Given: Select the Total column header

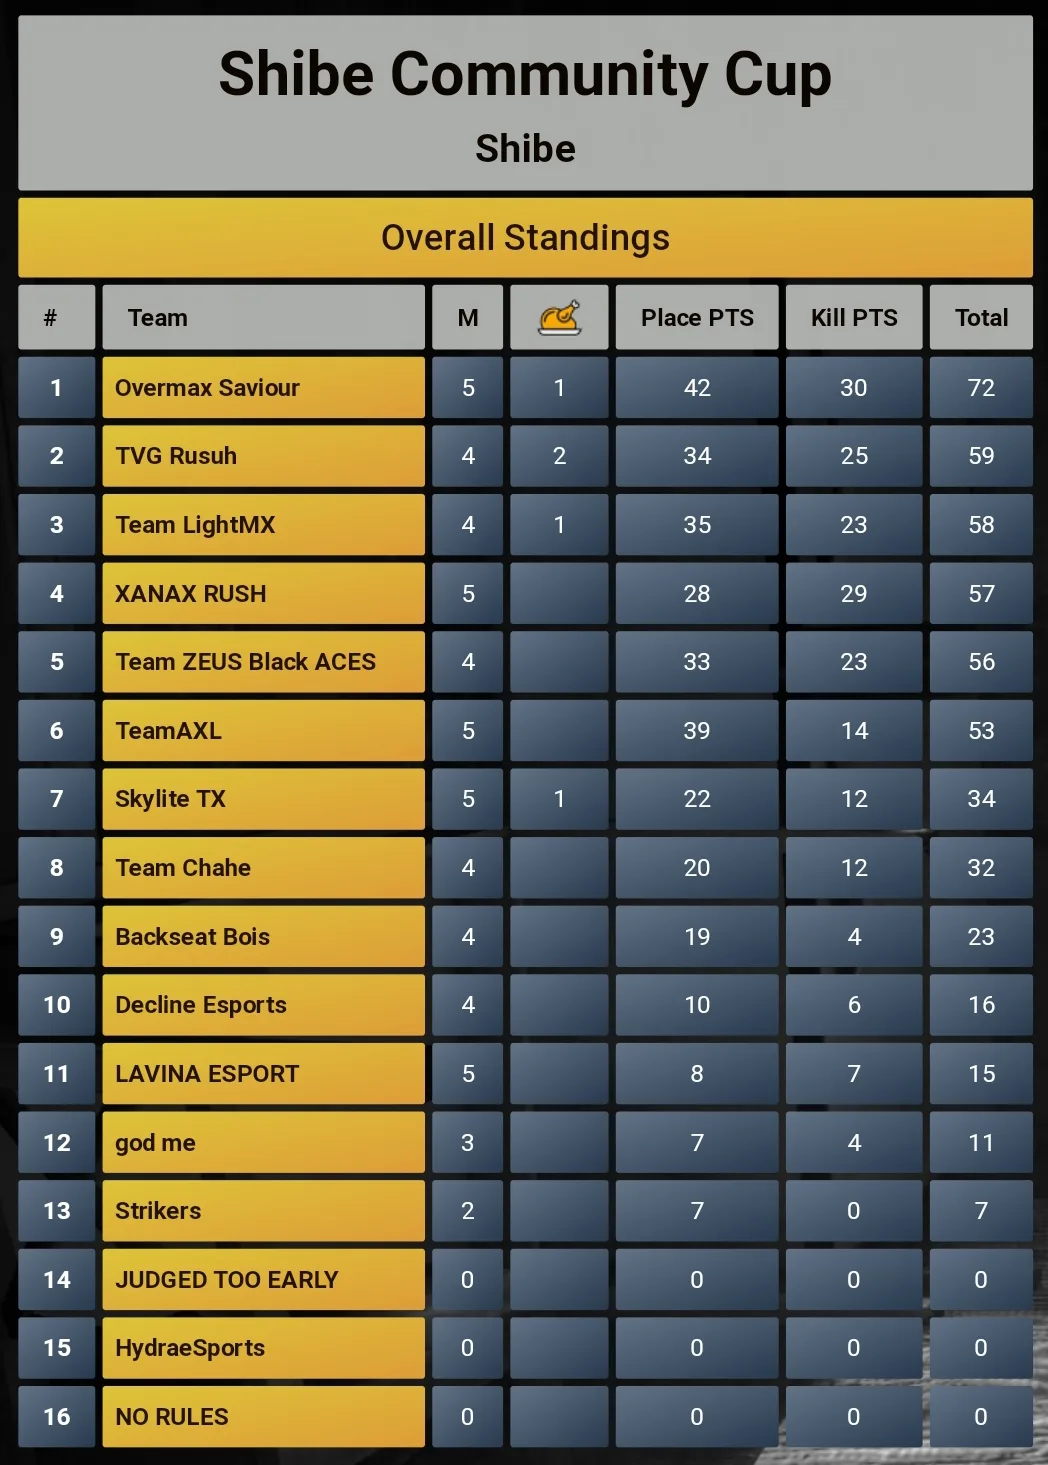Looking at the screenshot, I should (x=981, y=318).
